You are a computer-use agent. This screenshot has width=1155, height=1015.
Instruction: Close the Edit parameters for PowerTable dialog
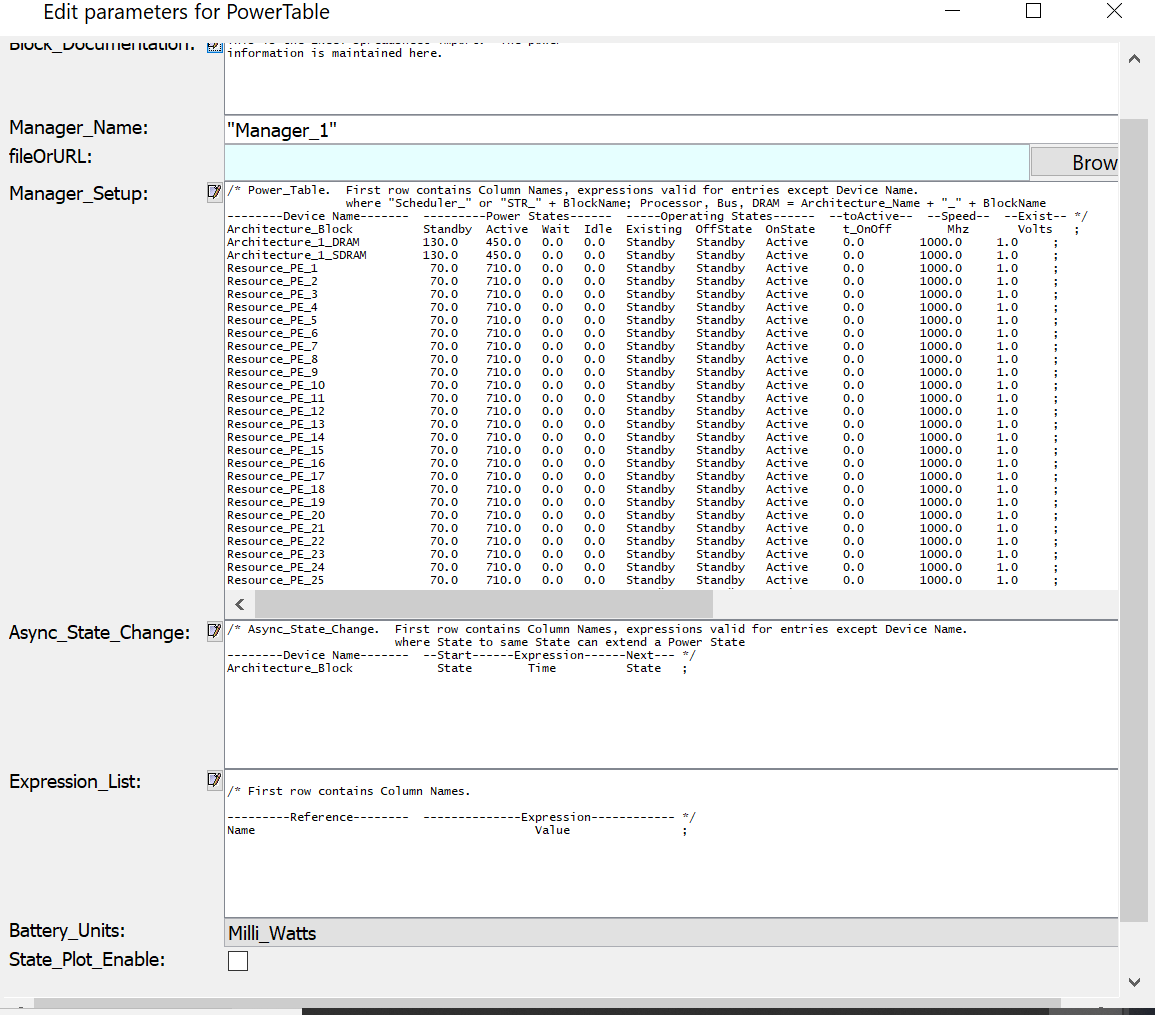(1114, 11)
